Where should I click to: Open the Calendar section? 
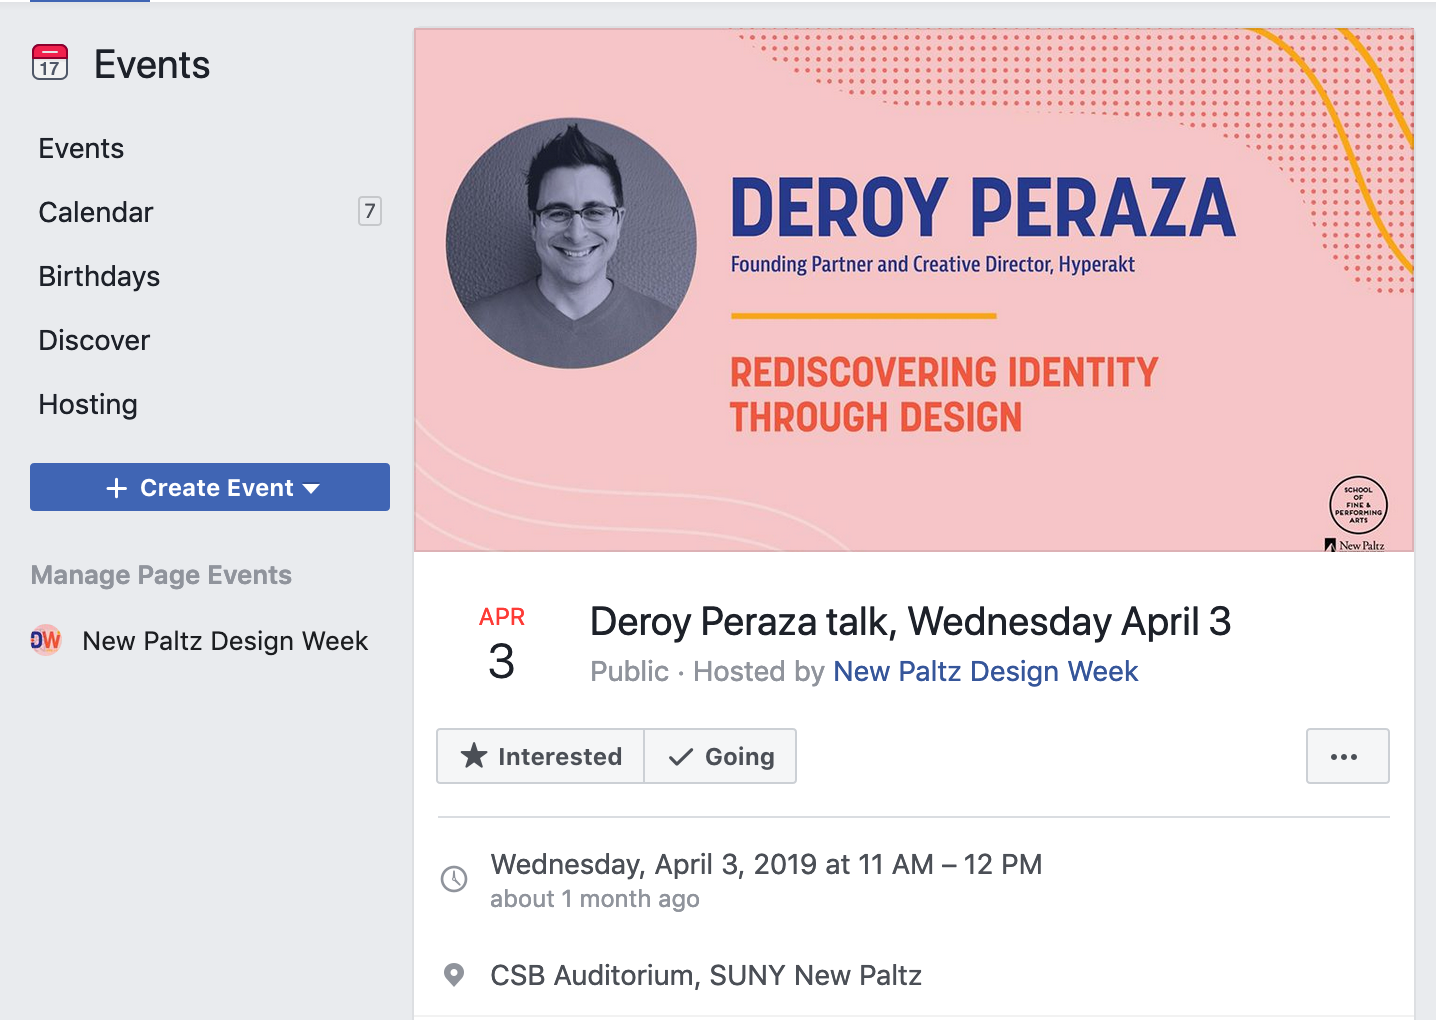(x=96, y=212)
